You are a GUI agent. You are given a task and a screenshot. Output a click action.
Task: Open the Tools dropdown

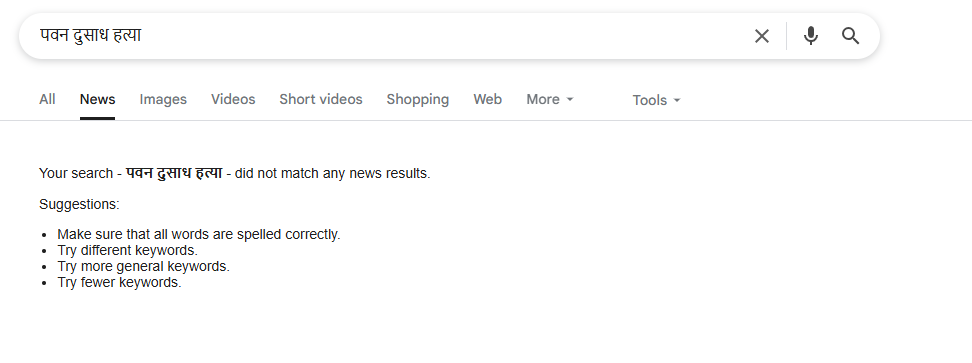click(x=656, y=100)
